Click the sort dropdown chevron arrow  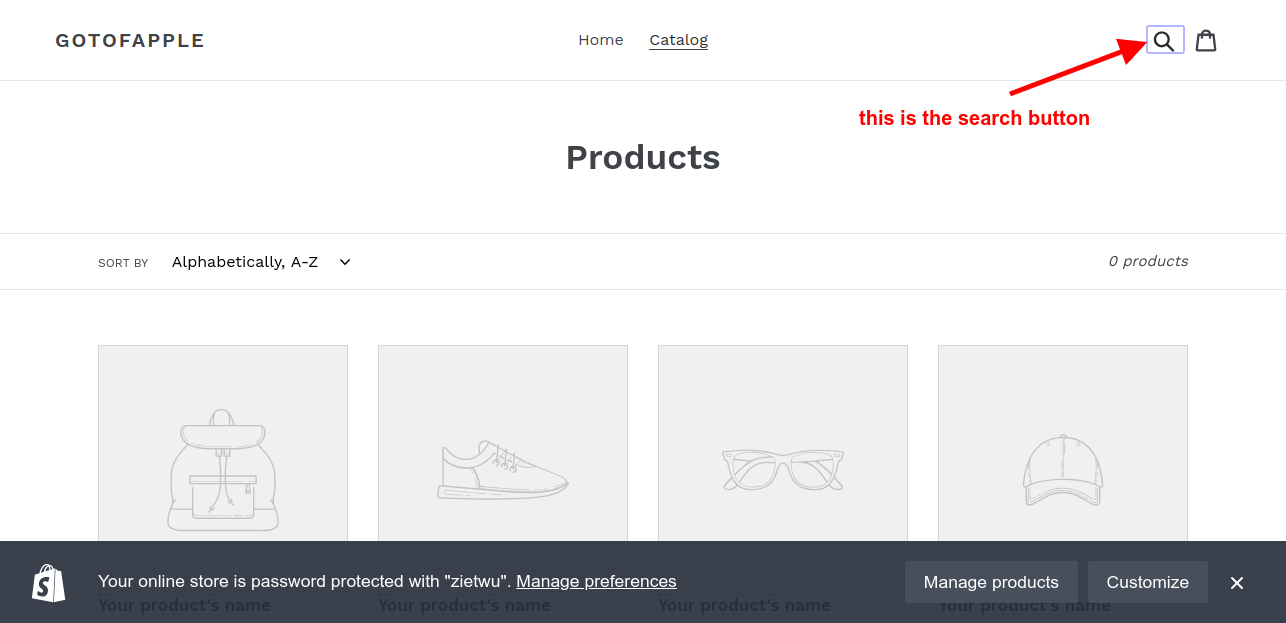(x=344, y=261)
